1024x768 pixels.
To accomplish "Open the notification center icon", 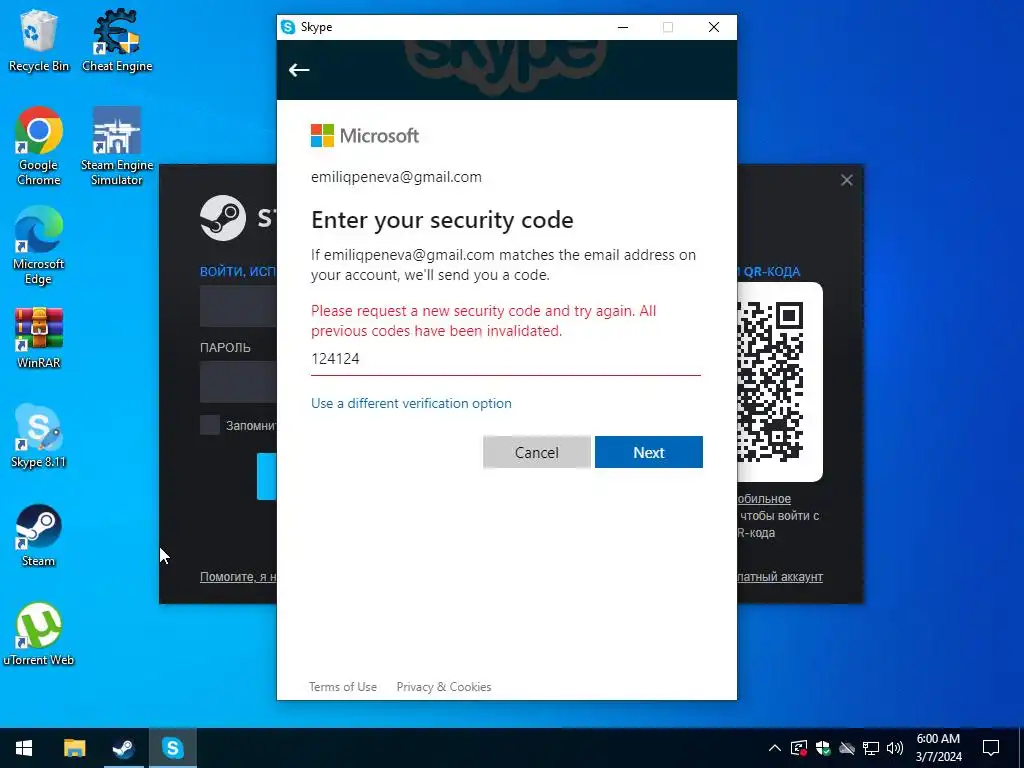I will (x=991, y=748).
